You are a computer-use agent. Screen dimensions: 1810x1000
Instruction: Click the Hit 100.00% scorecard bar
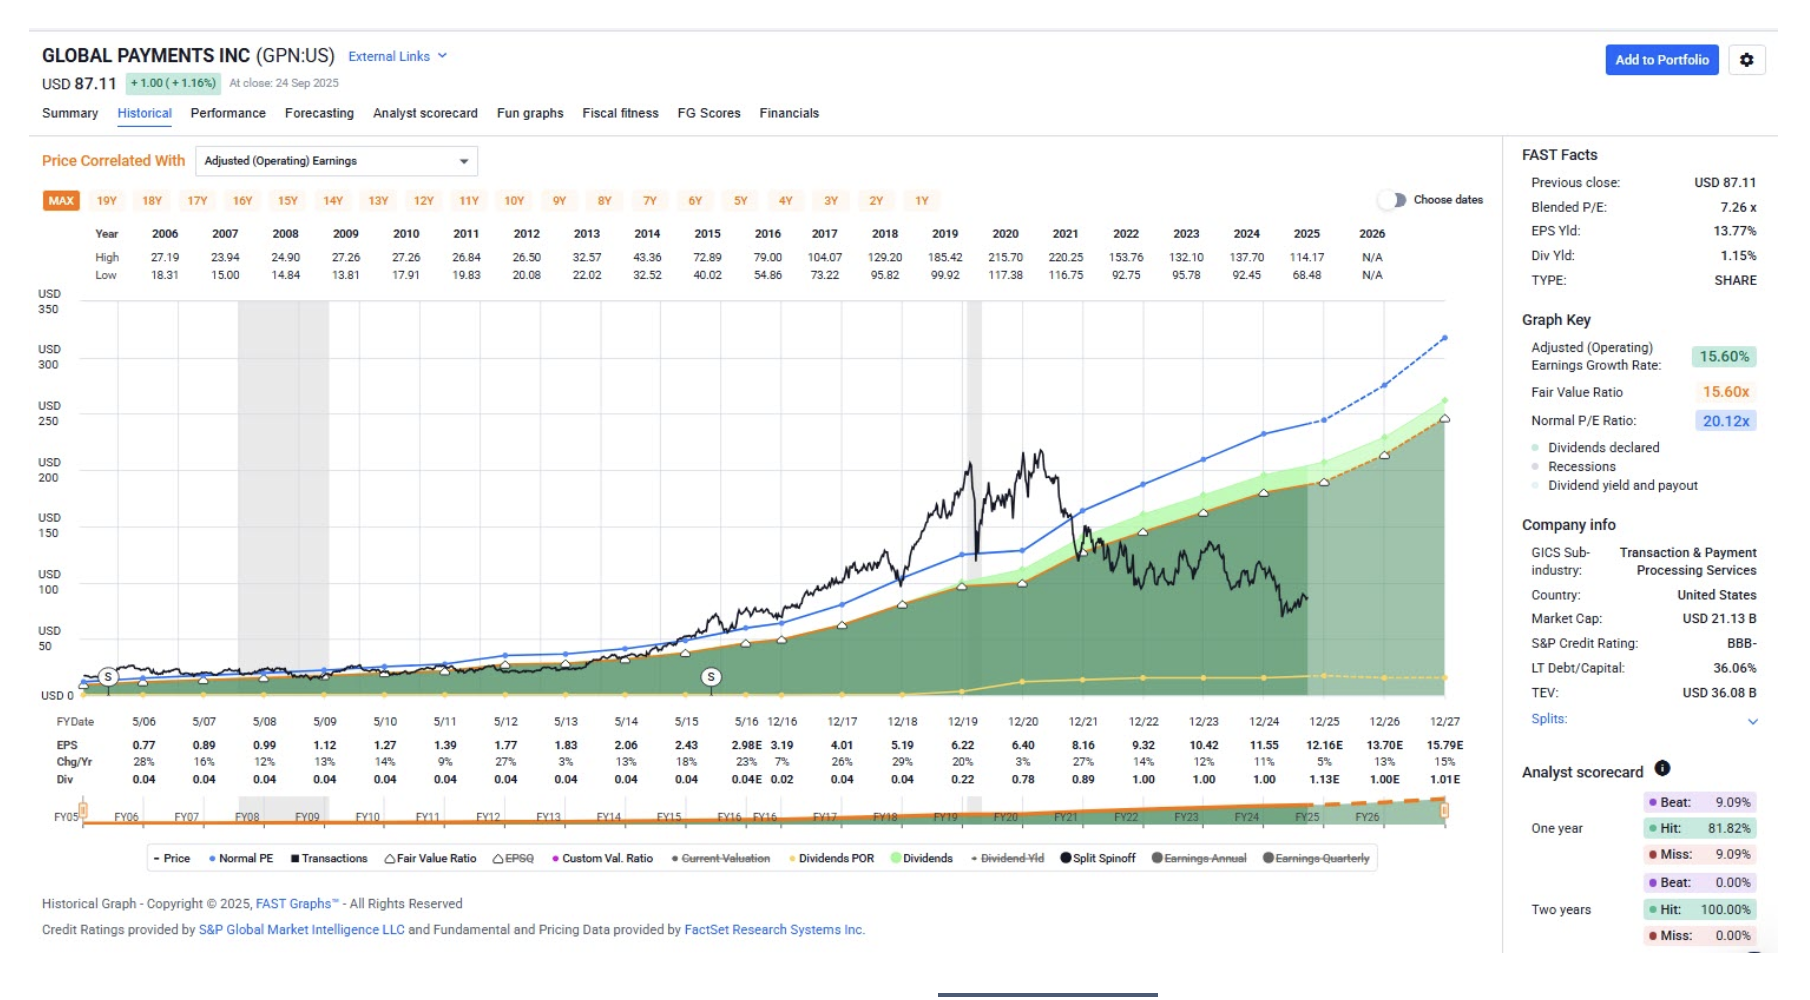1699,909
